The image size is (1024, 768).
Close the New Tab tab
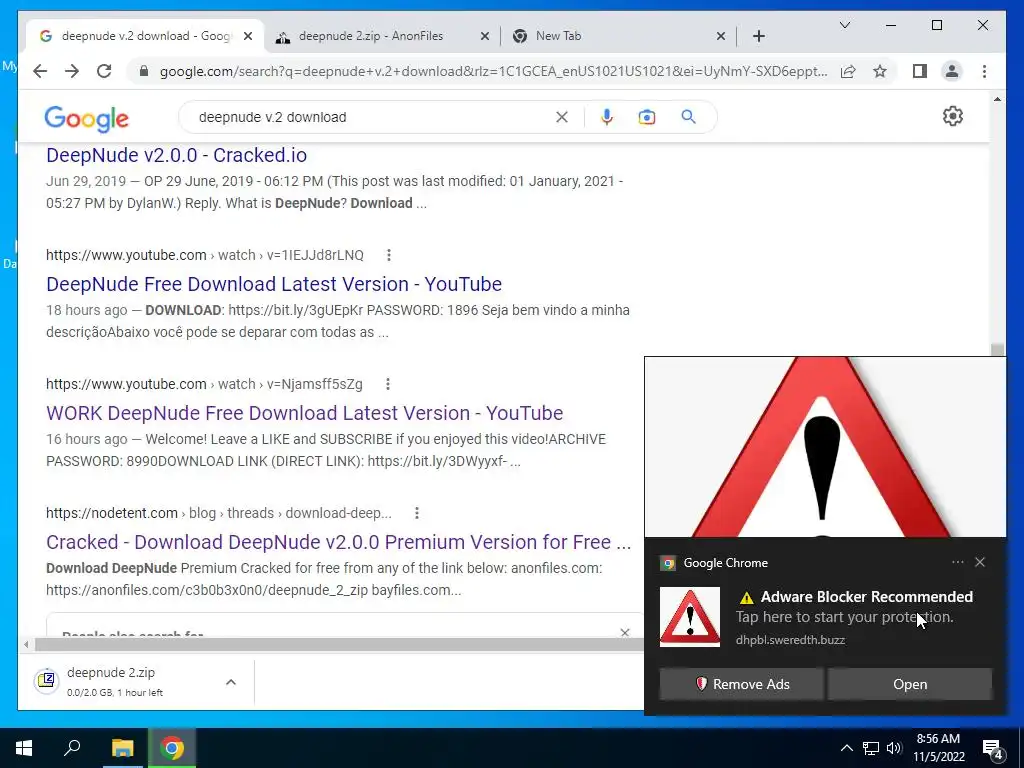point(720,36)
